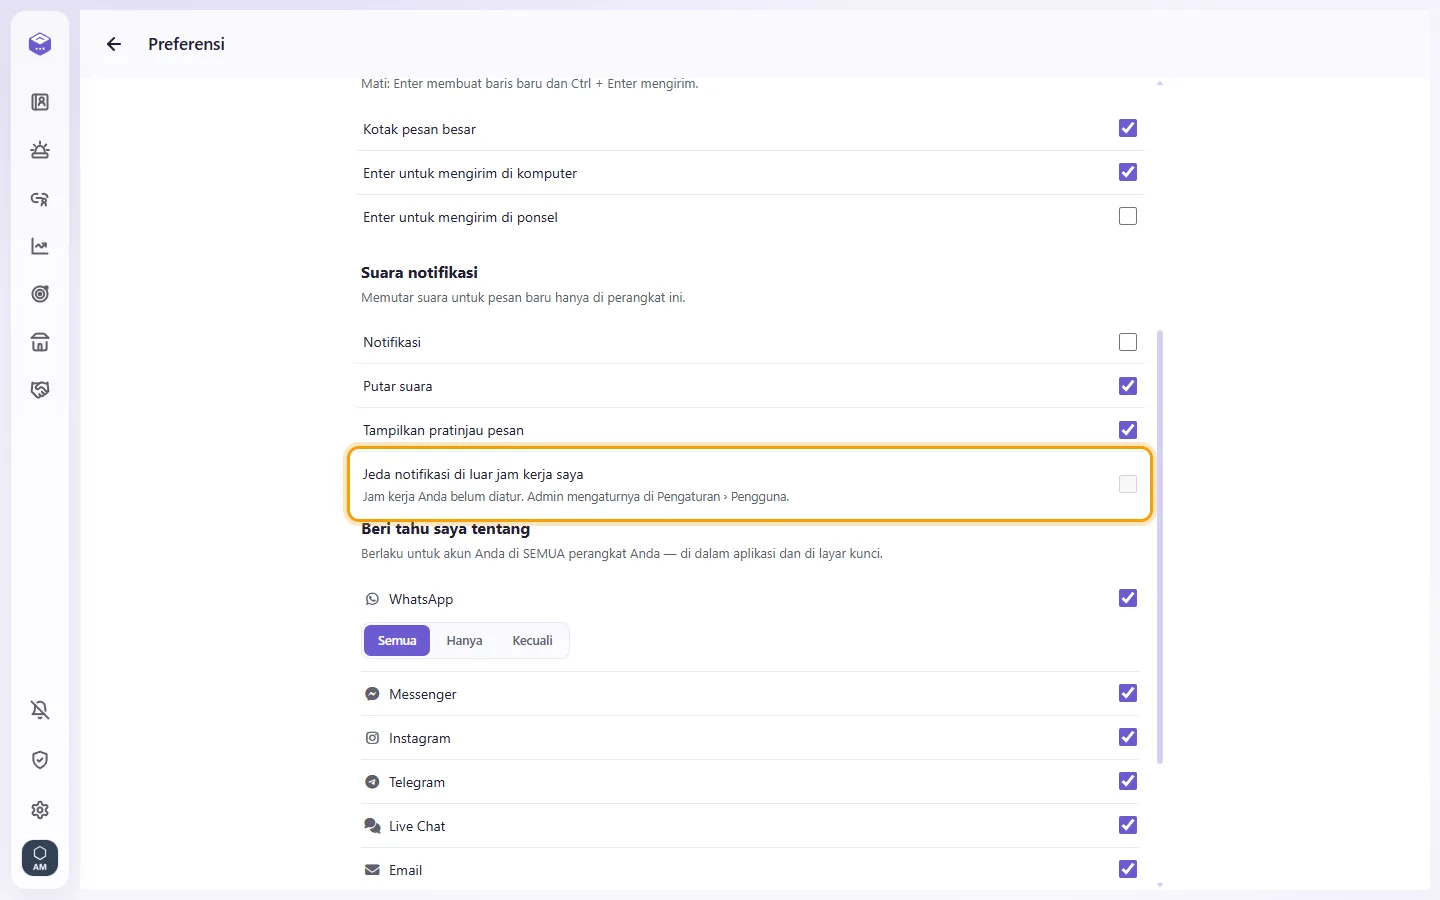The height and width of the screenshot is (900, 1440).
Task: Select the Kecuali filter tab
Action: [x=532, y=641]
